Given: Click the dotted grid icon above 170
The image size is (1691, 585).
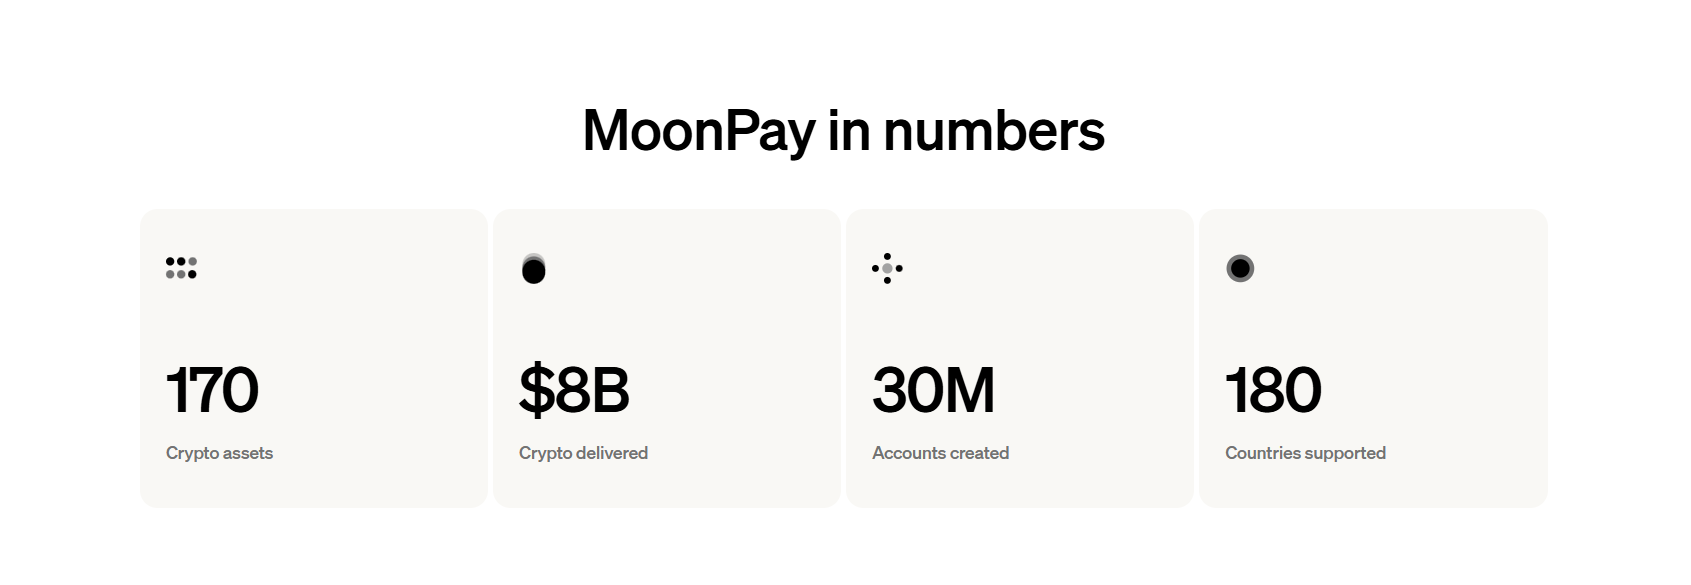Looking at the screenshot, I should (x=181, y=268).
